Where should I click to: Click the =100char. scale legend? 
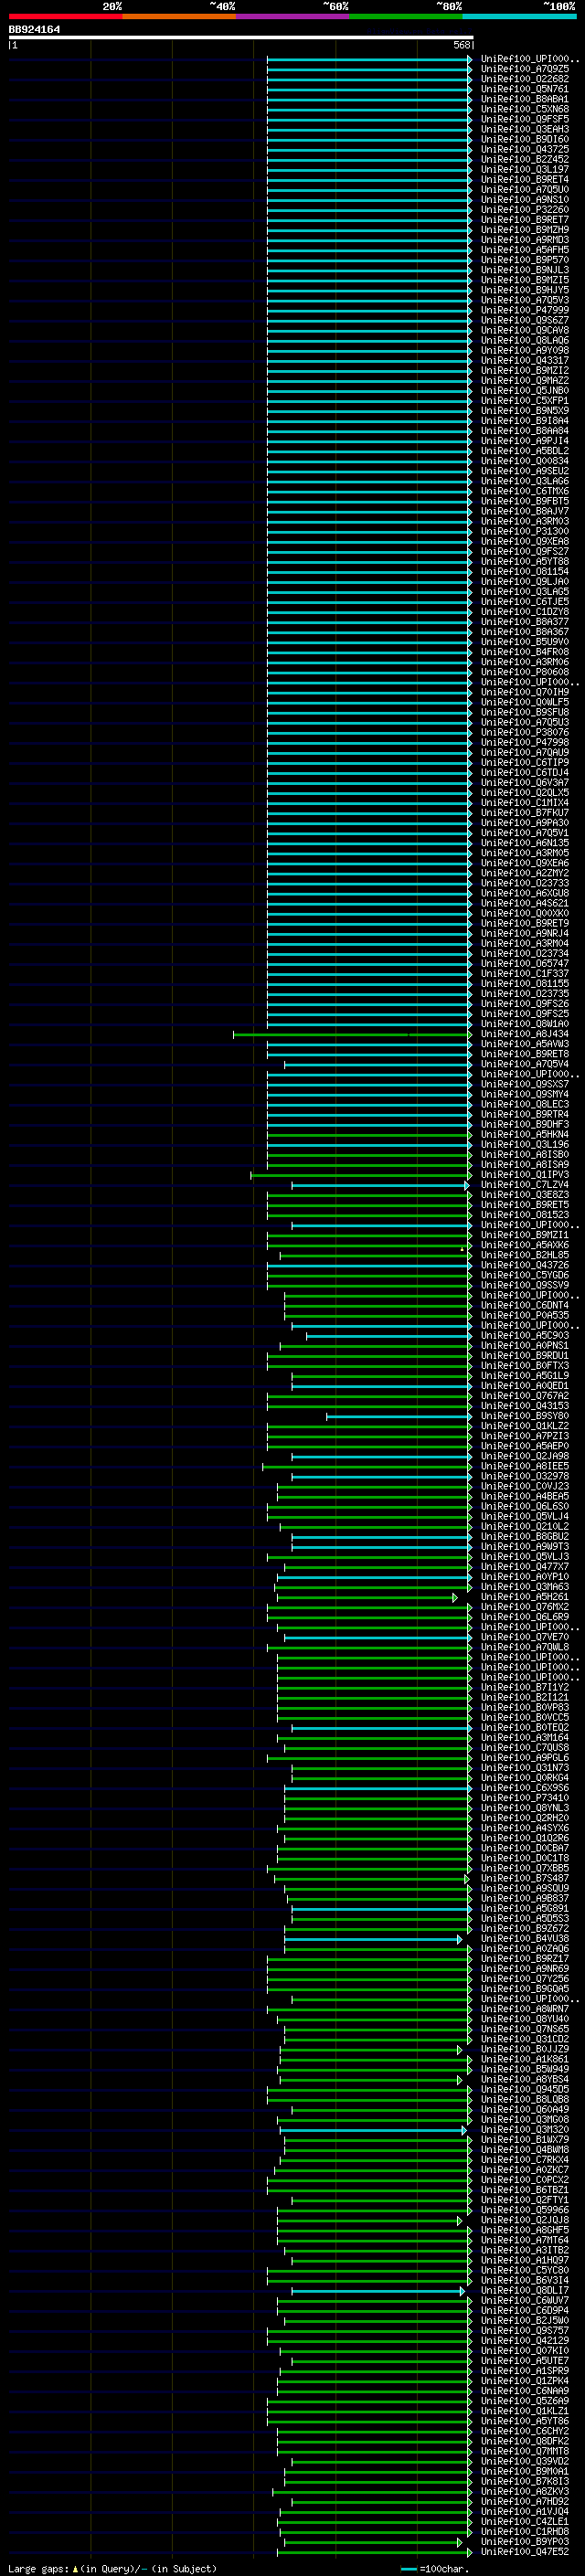point(436,2569)
